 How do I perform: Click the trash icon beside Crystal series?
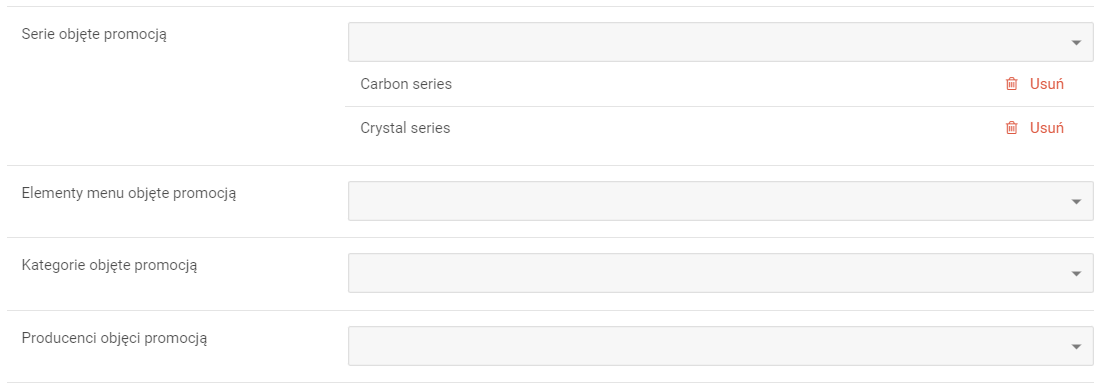point(1011,128)
